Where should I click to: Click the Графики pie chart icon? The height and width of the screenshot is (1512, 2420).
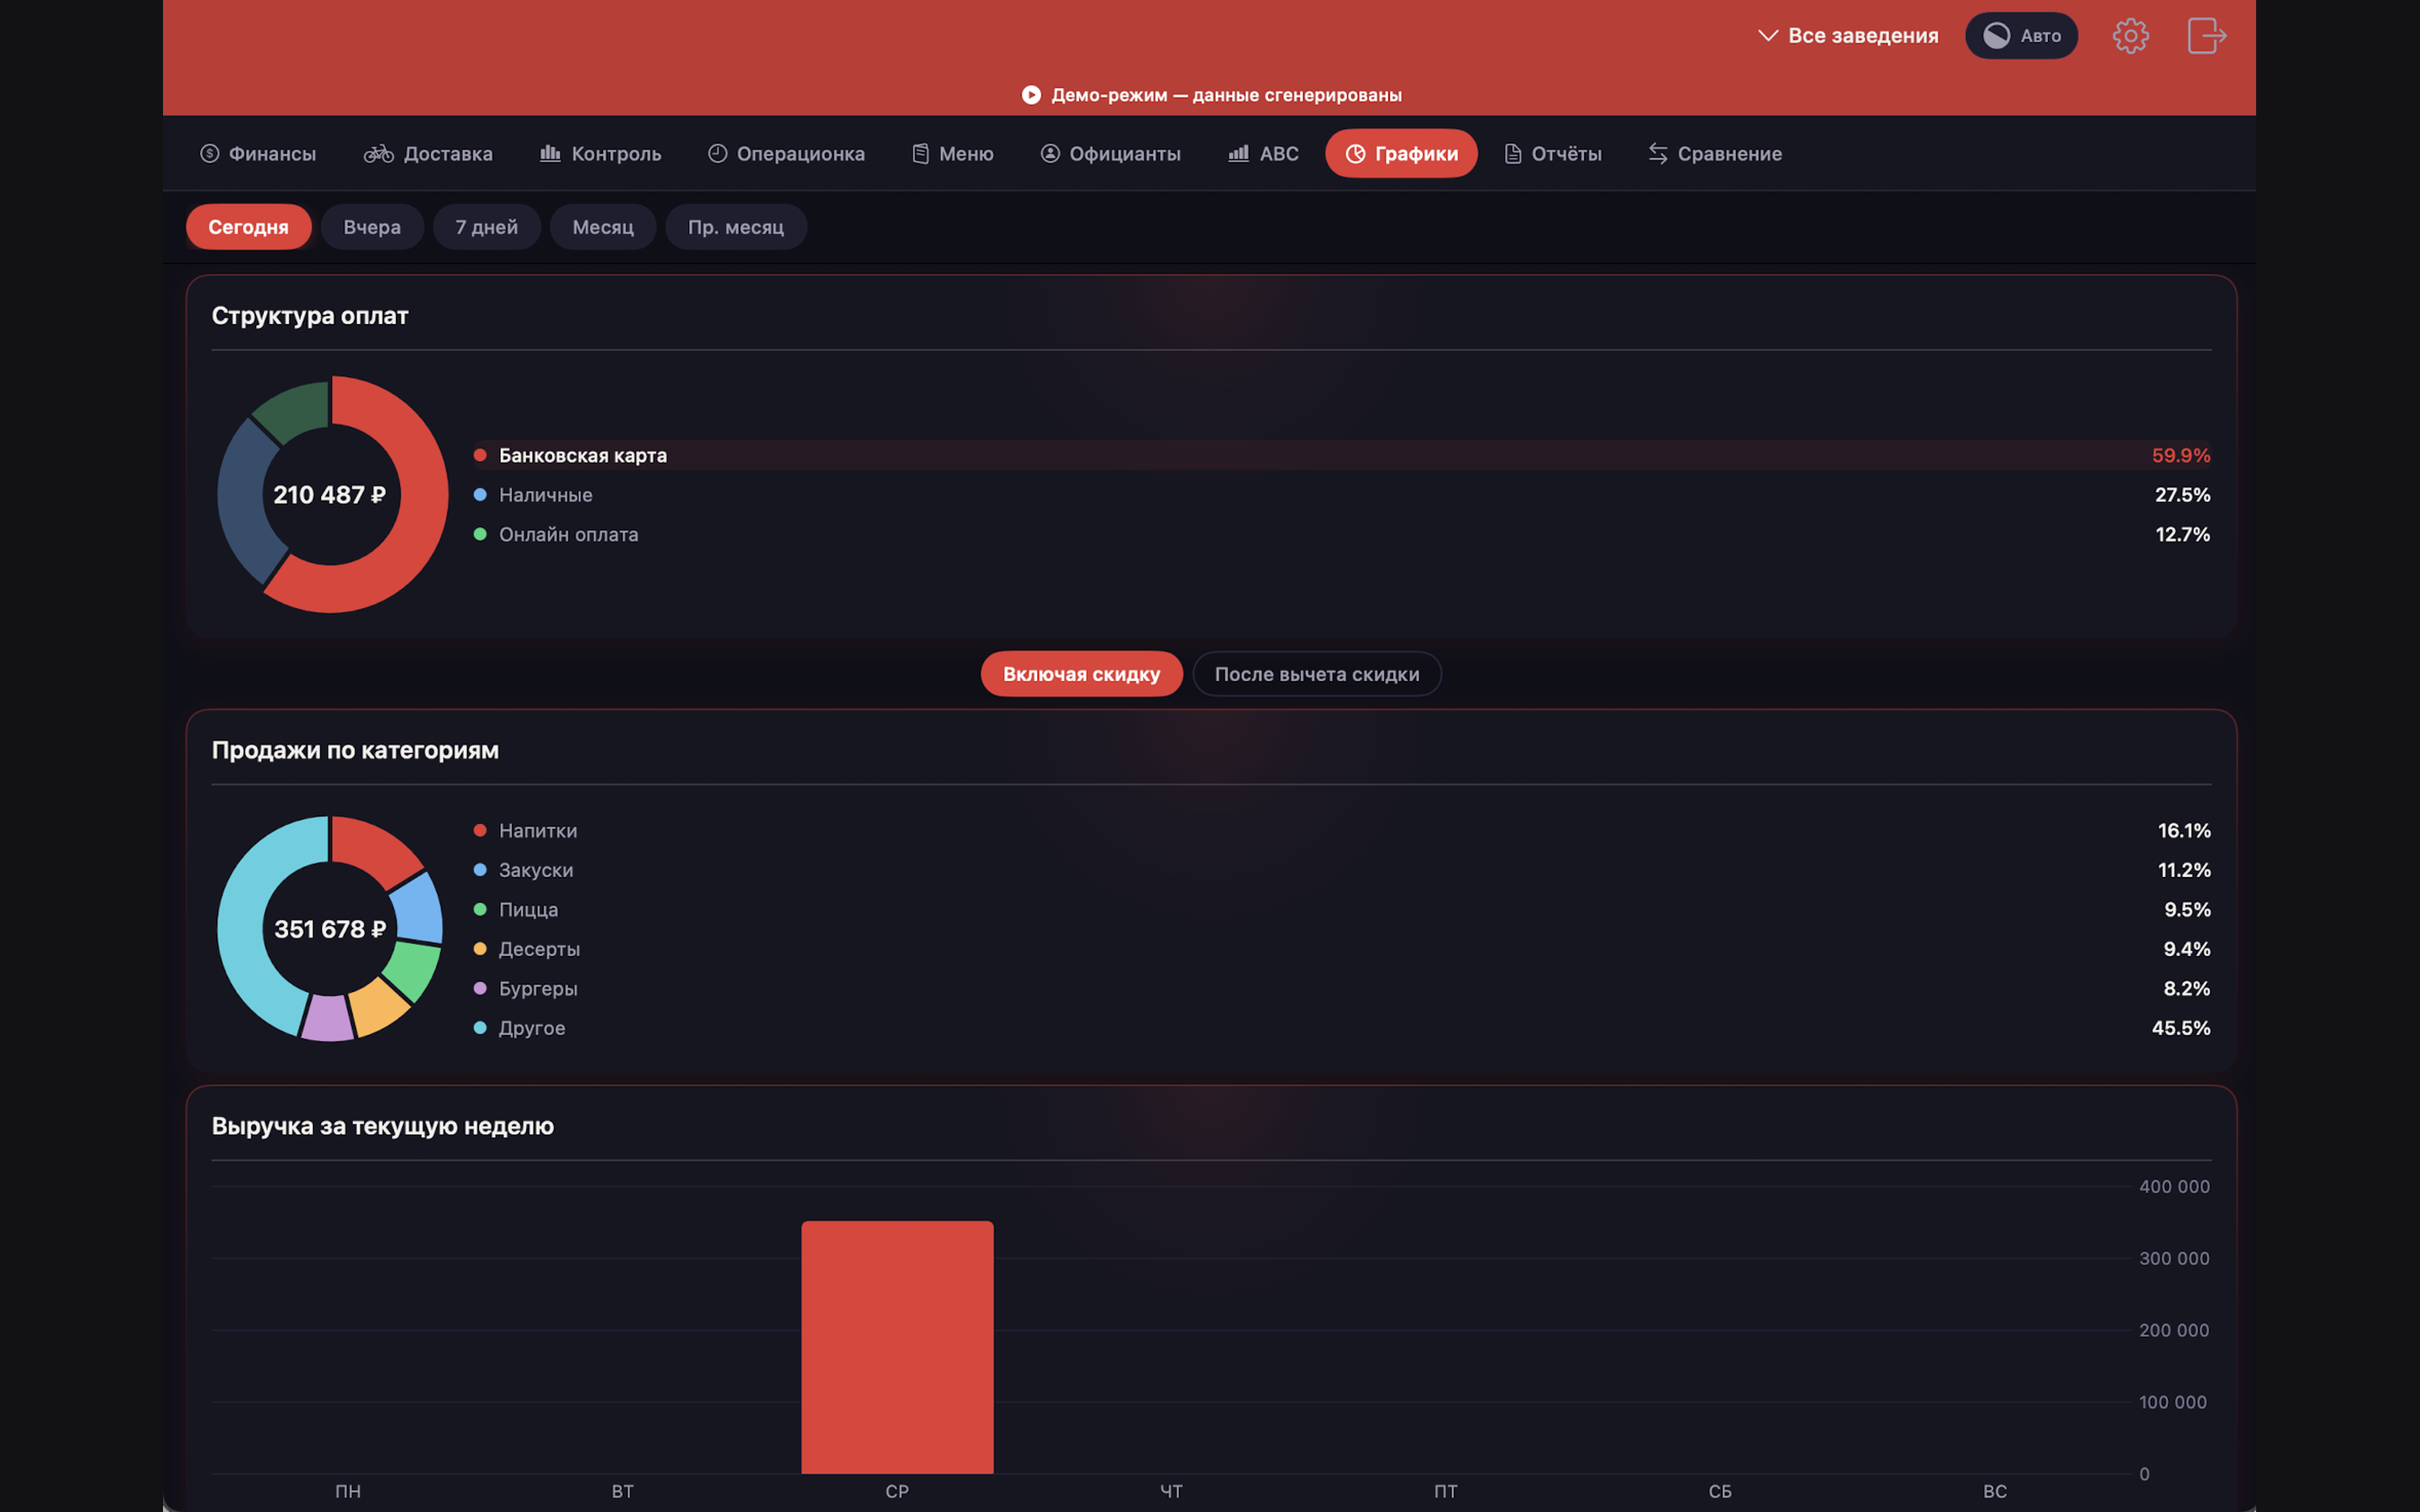(1355, 153)
